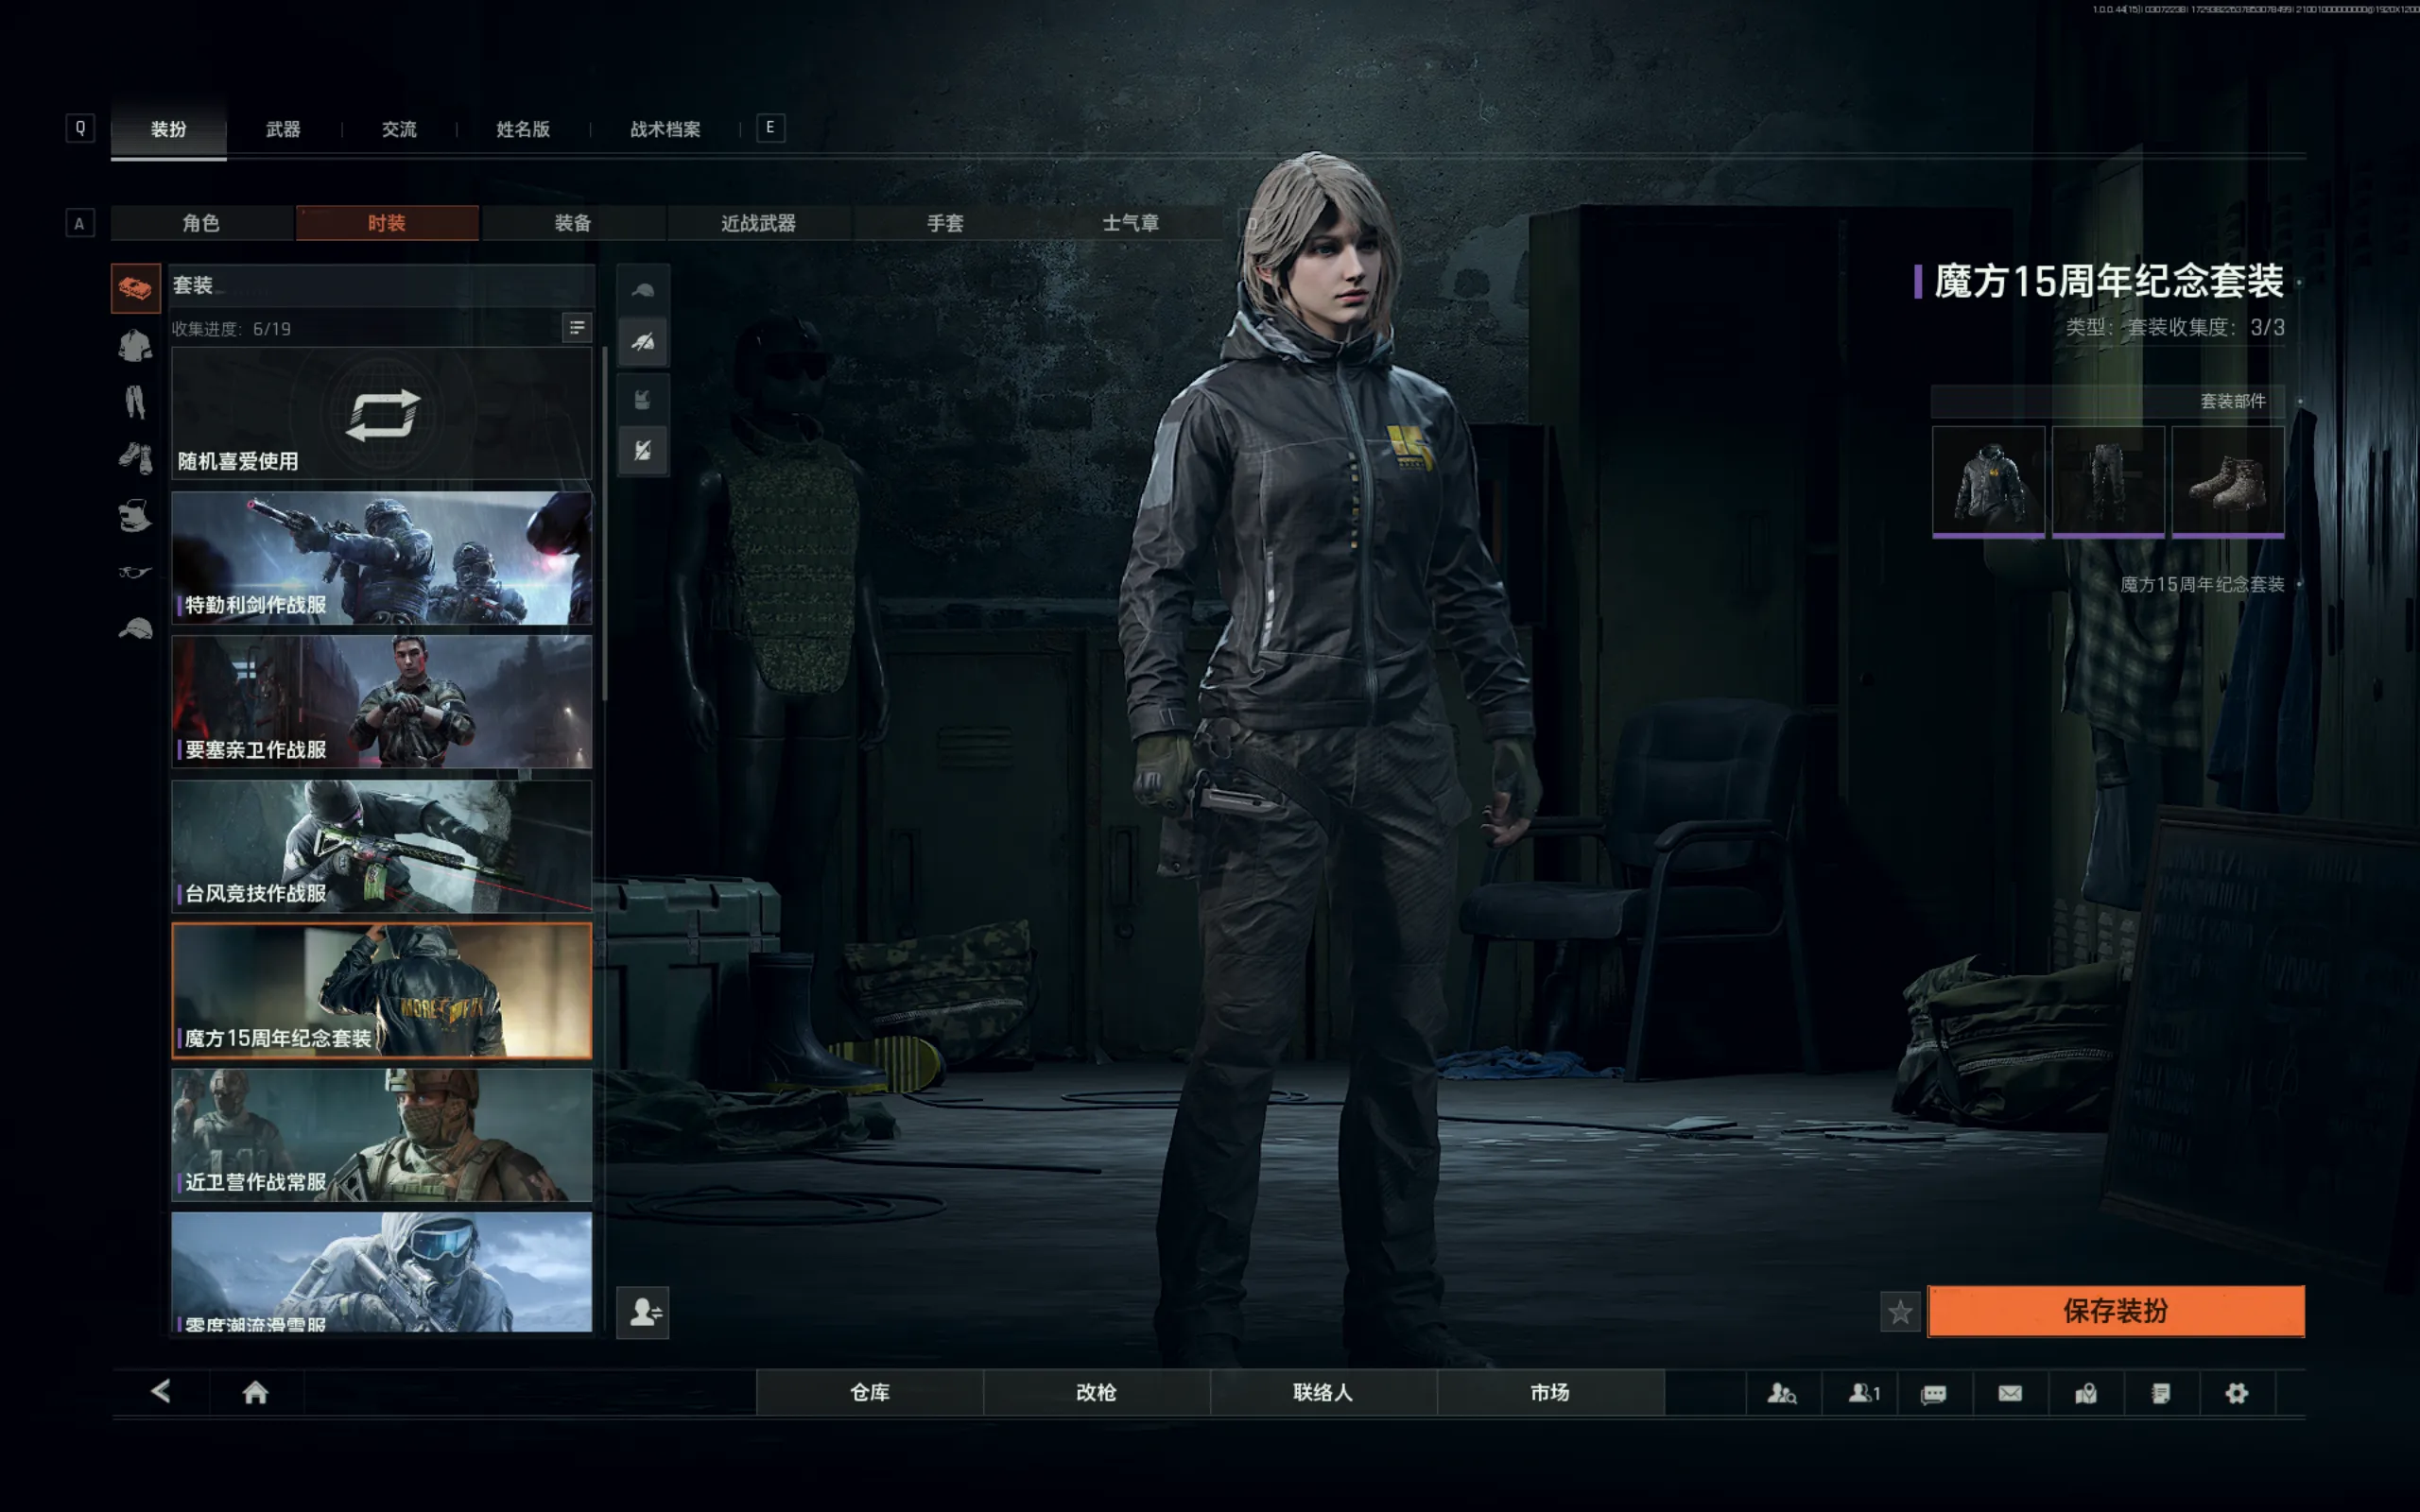Favorite this outfit with the star icon
Viewport: 2420px width, 1512px height.
coord(1899,1312)
